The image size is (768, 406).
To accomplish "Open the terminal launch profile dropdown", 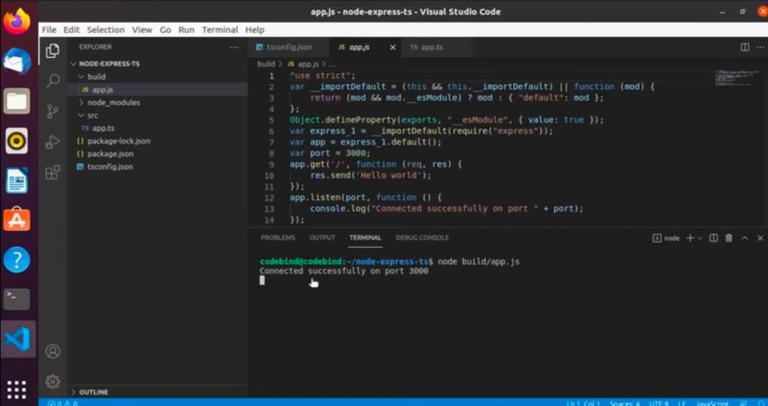I will (x=700, y=238).
